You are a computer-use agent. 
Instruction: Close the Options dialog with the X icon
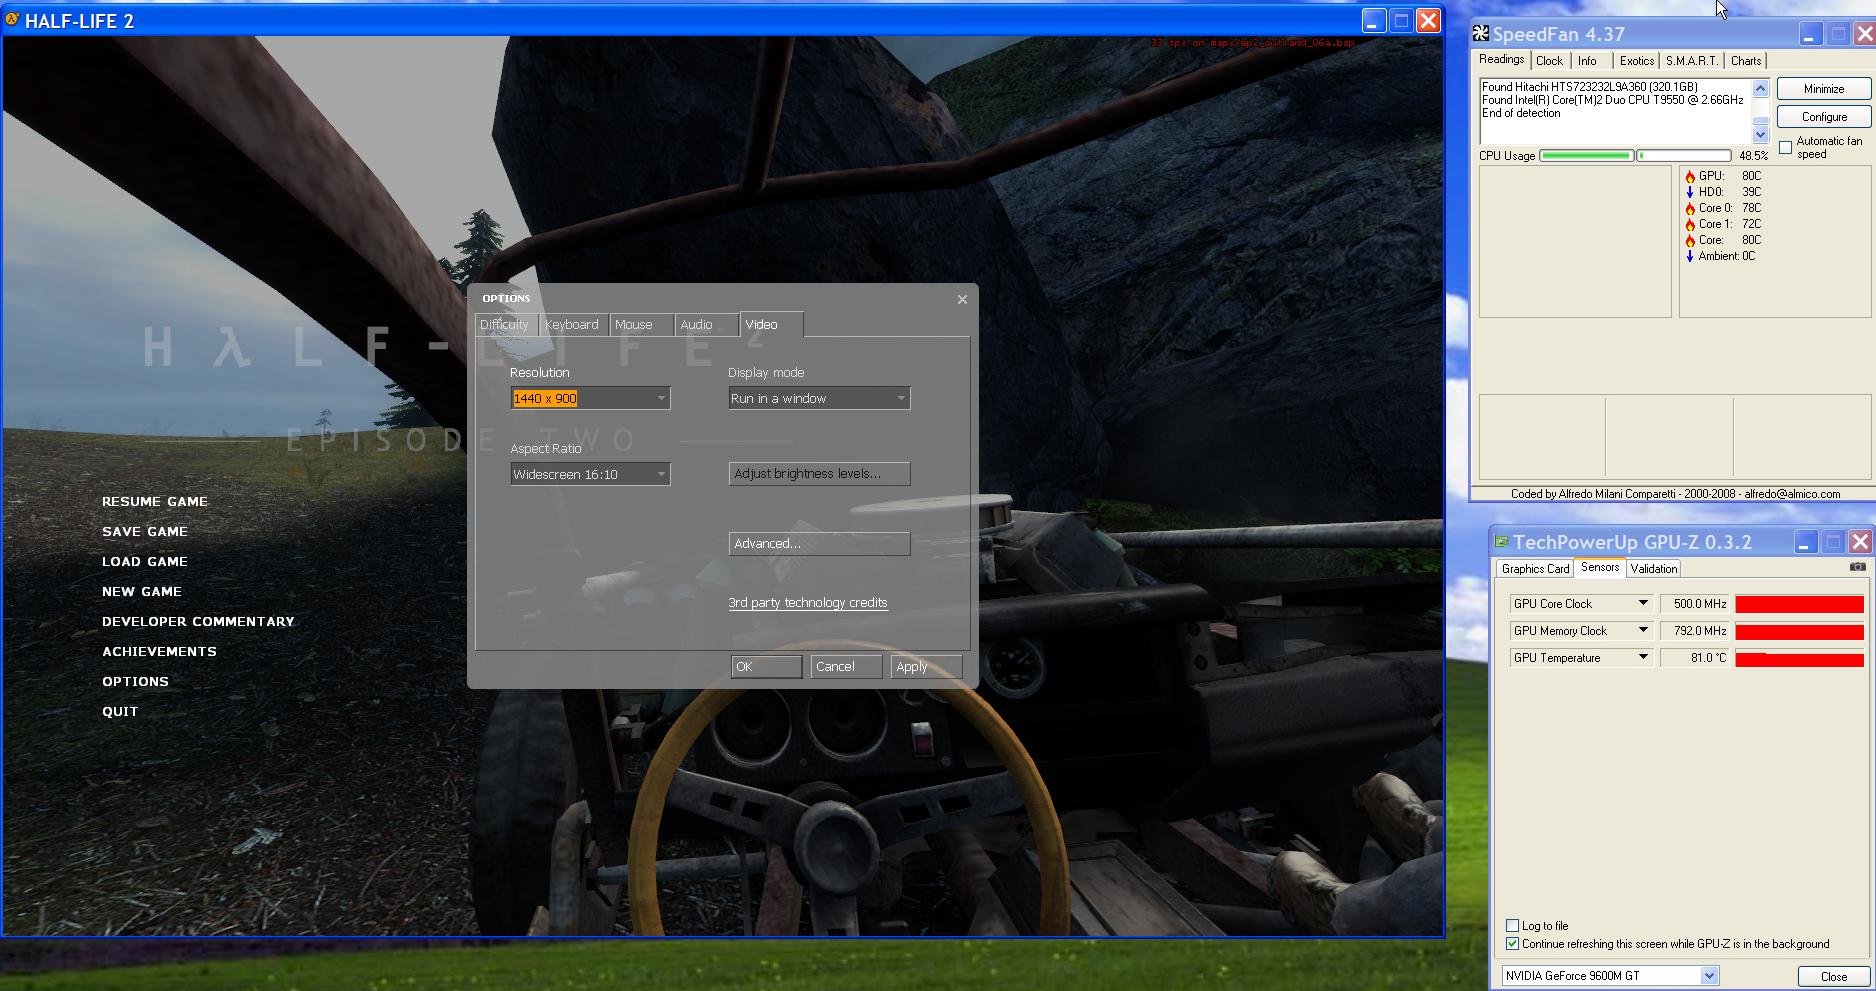[x=962, y=299]
